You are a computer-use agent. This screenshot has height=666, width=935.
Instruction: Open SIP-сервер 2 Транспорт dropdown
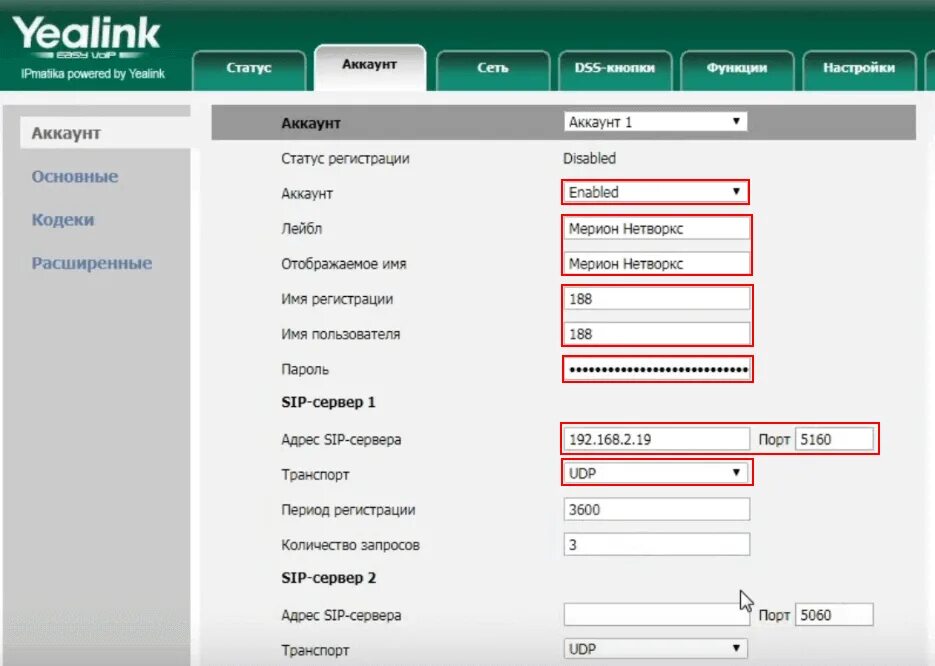click(655, 649)
